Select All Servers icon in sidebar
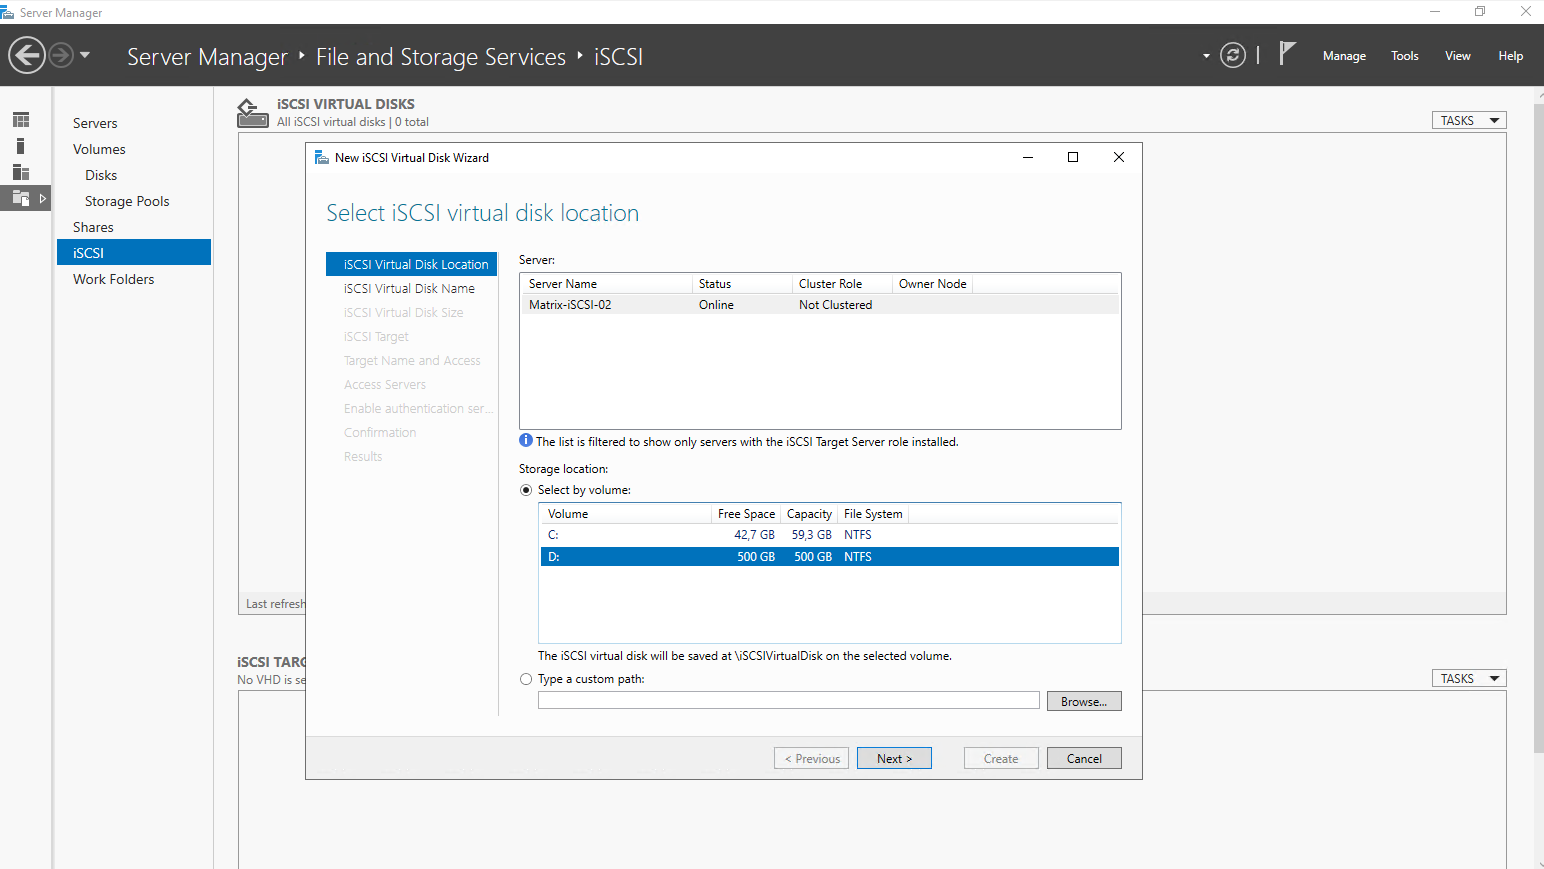The height and width of the screenshot is (869, 1544). (x=21, y=172)
